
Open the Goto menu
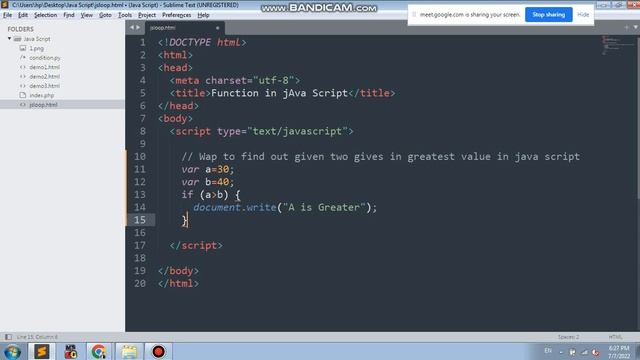105,15
